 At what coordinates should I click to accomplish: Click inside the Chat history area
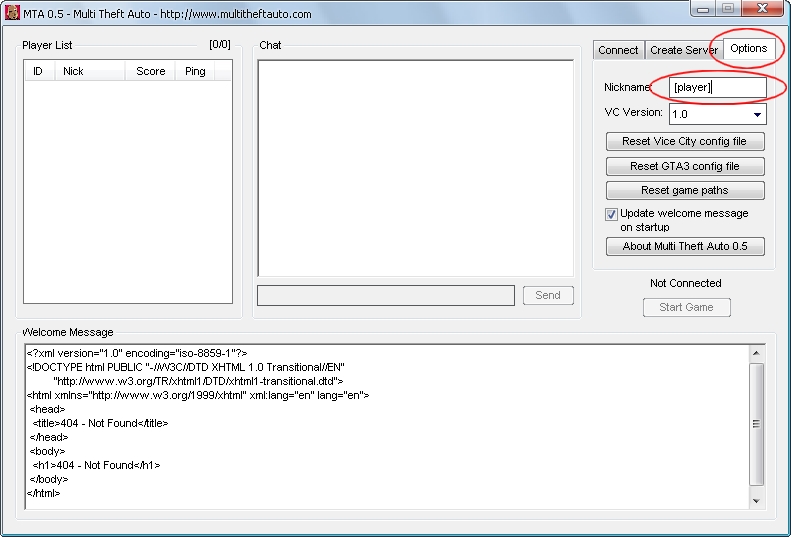(415, 168)
